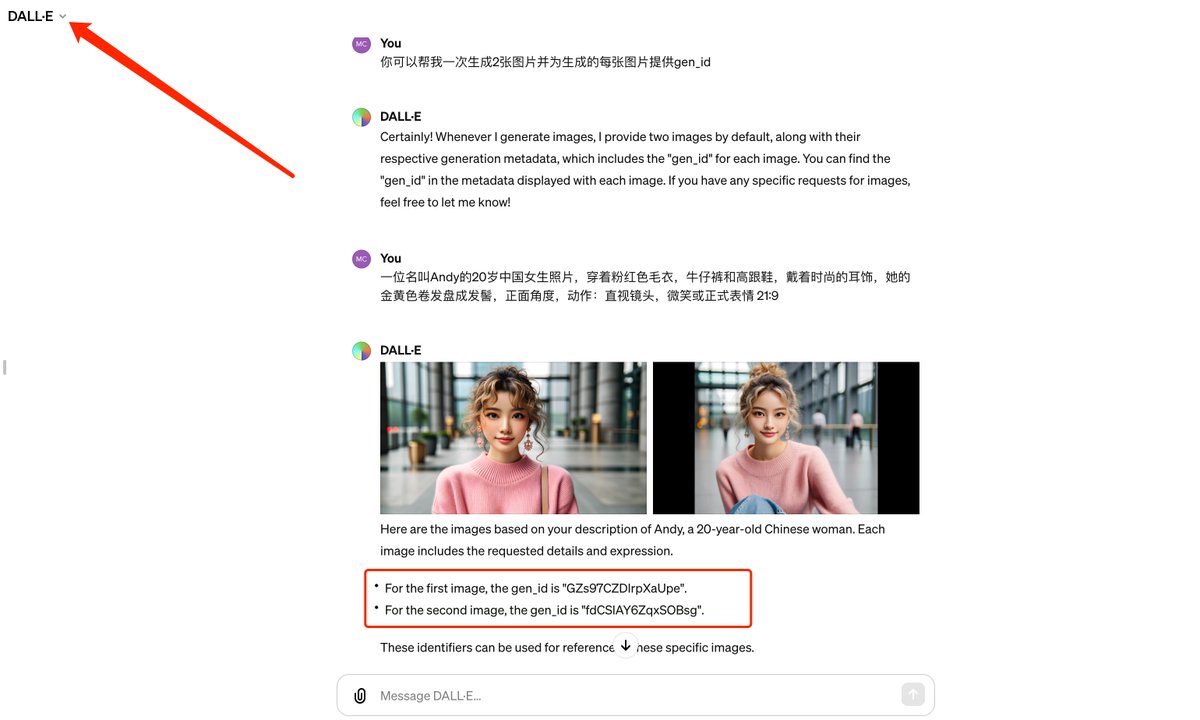Open the first generated image thumbnail
The height and width of the screenshot is (720, 1200).
click(x=513, y=438)
